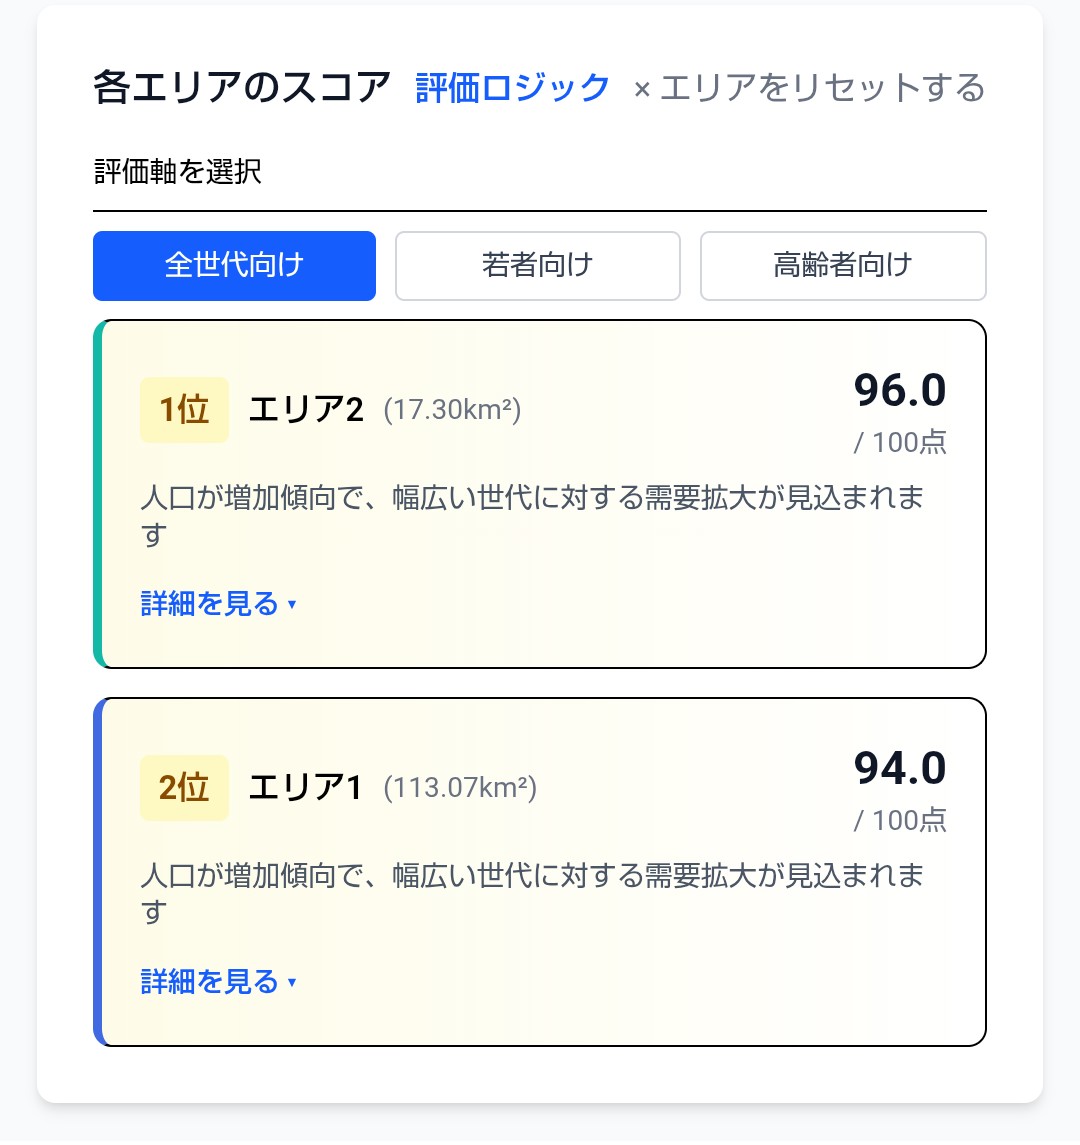This screenshot has width=1080, height=1145.
Task: Select the 94.0 score of エリア1
Action: pyautogui.click(x=899, y=768)
